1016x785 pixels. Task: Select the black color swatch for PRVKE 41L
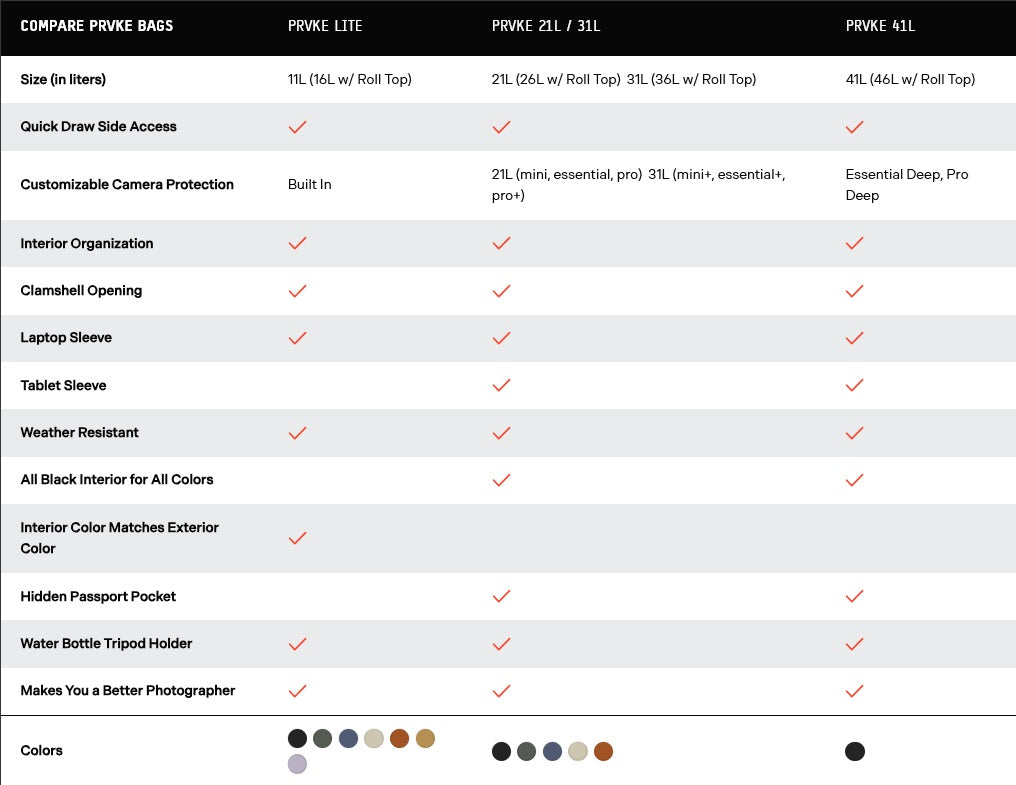[855, 751]
